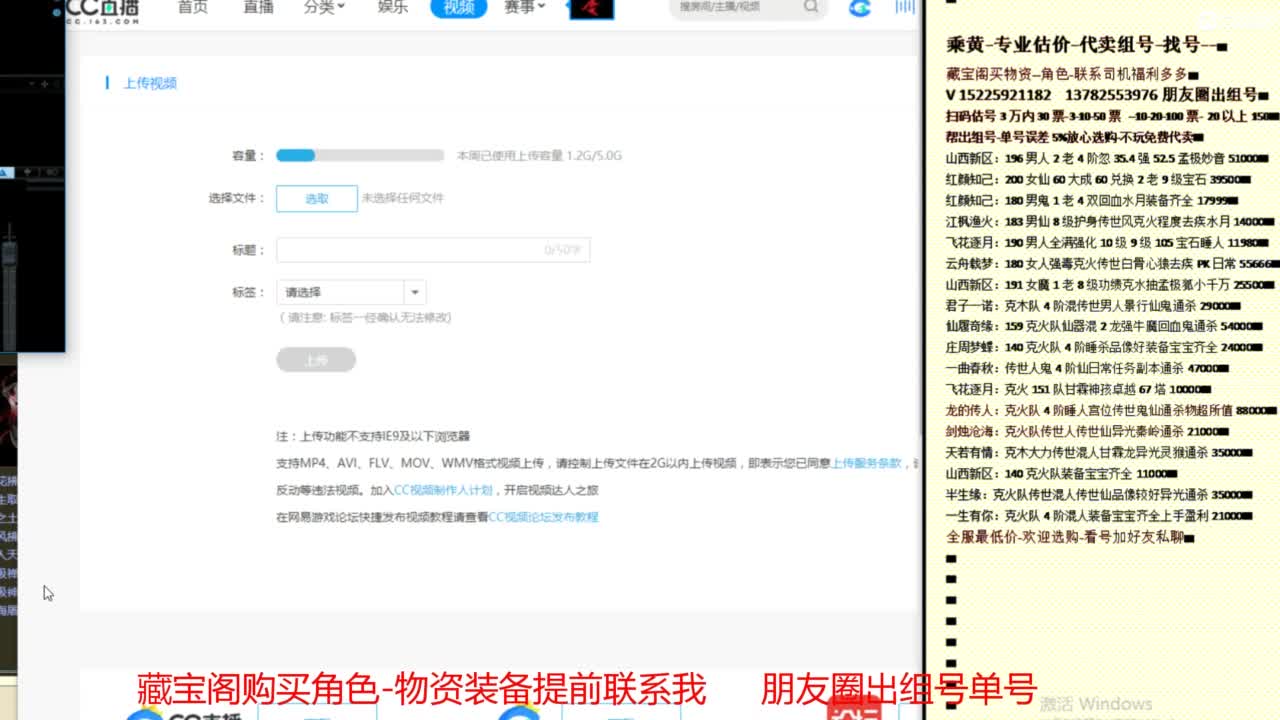1280x720 pixels.
Task: Click the CC直播 site logo
Action: 103,10
